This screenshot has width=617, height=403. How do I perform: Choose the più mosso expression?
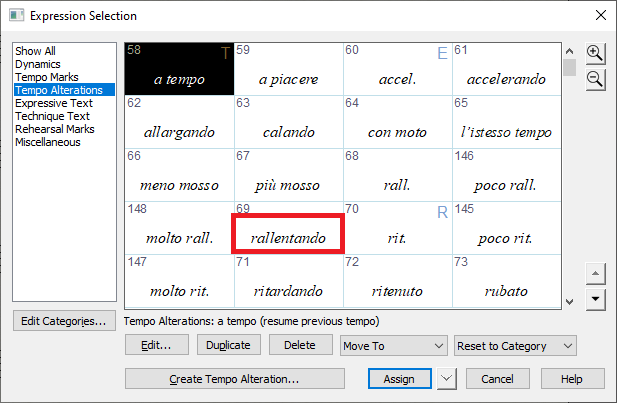click(288, 184)
